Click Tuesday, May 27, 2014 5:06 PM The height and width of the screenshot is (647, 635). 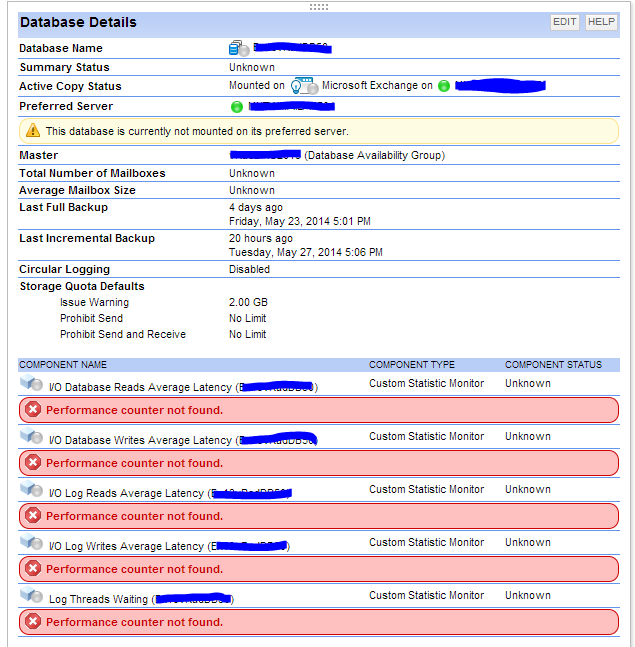pos(306,252)
